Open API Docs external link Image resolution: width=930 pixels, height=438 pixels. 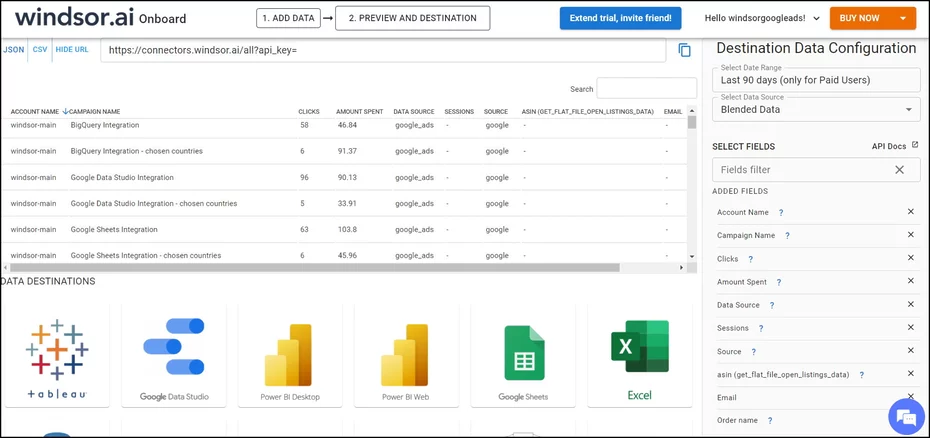(894, 146)
